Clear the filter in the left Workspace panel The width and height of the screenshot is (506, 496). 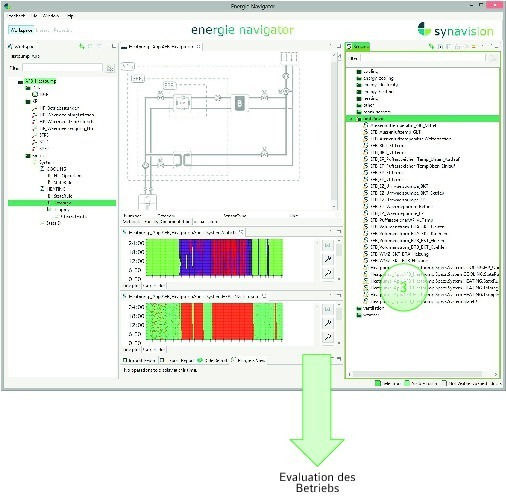coord(110,68)
